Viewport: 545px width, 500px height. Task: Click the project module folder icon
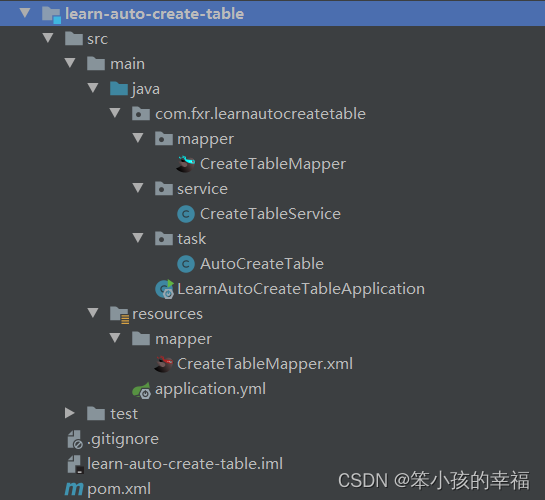click(x=51, y=15)
